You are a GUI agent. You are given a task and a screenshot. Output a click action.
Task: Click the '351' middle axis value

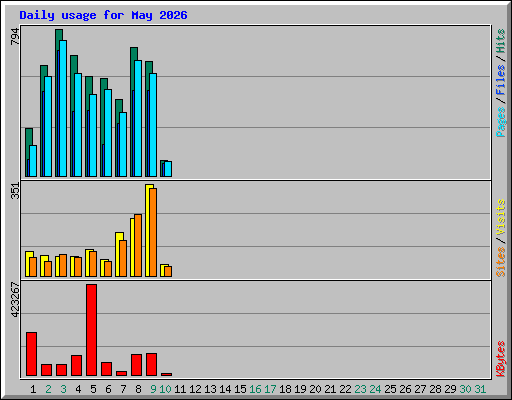click(15, 191)
